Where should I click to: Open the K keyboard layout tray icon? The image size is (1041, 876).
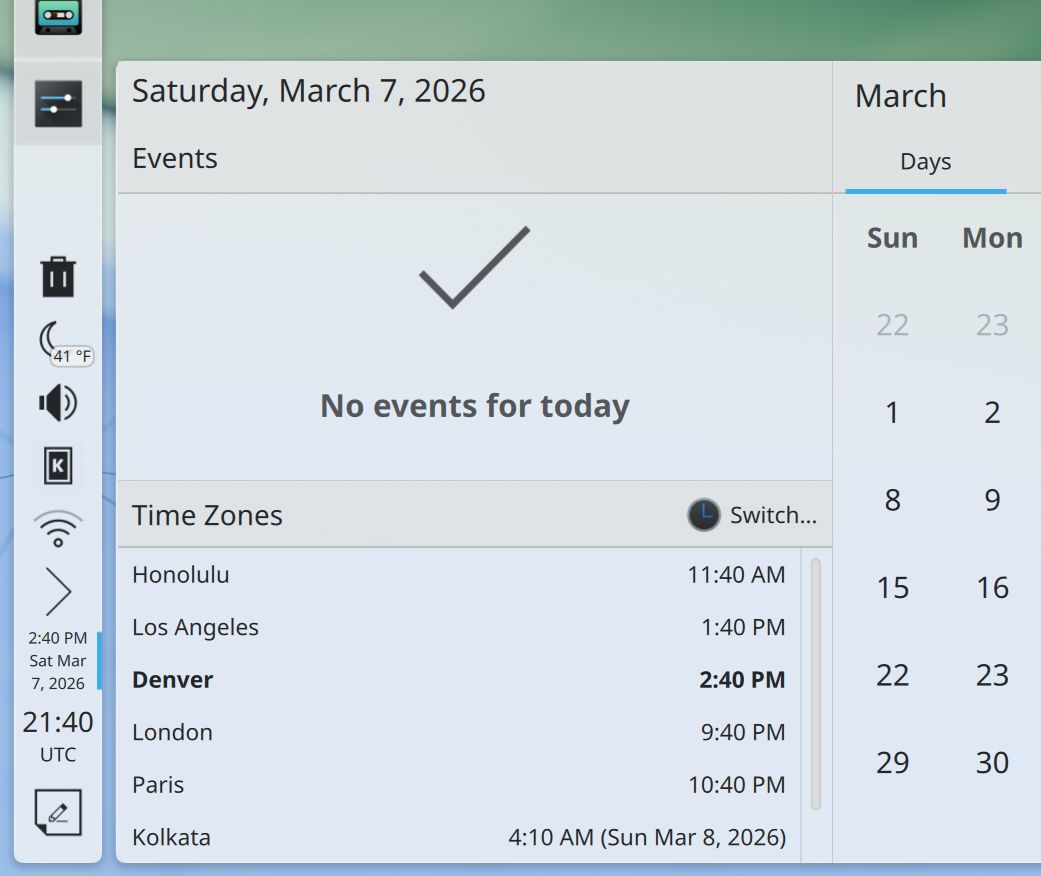(x=58, y=466)
